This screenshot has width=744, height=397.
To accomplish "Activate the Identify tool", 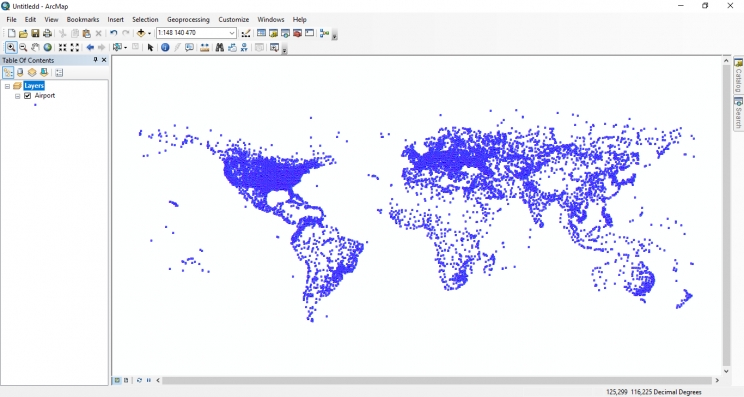I will [165, 47].
